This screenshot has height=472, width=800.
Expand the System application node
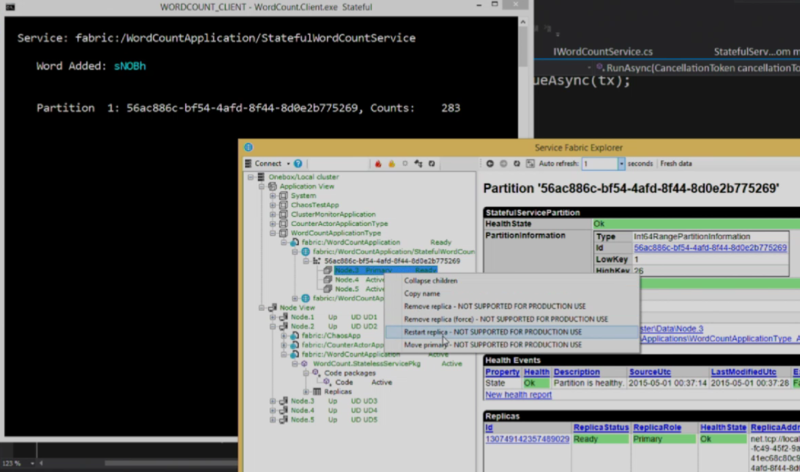[273, 195]
